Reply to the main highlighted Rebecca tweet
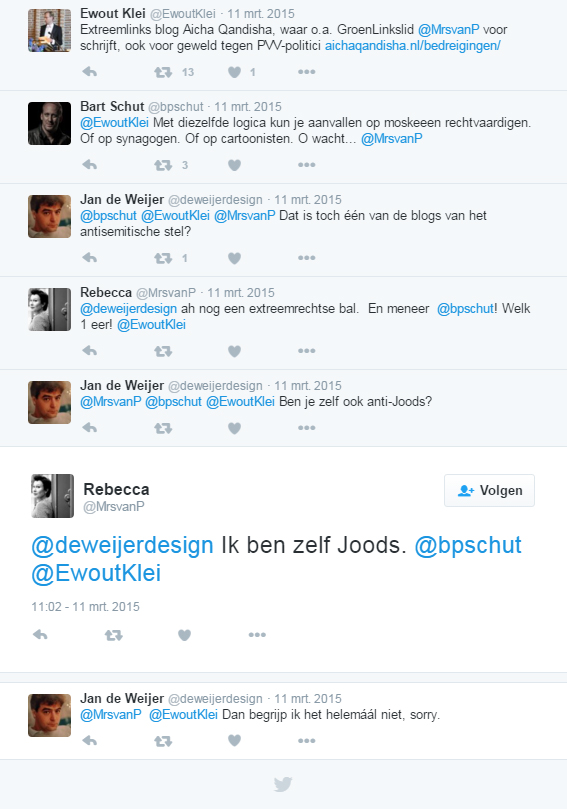The image size is (567, 809). pos(40,635)
